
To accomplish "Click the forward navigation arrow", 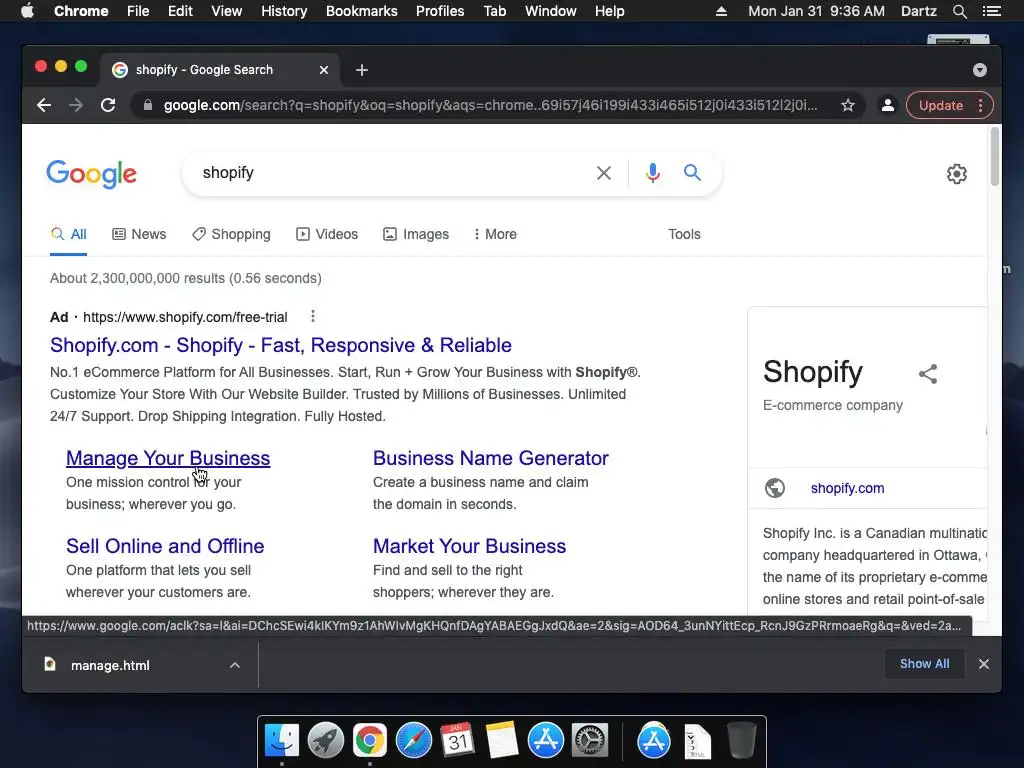I will click(x=76, y=105).
